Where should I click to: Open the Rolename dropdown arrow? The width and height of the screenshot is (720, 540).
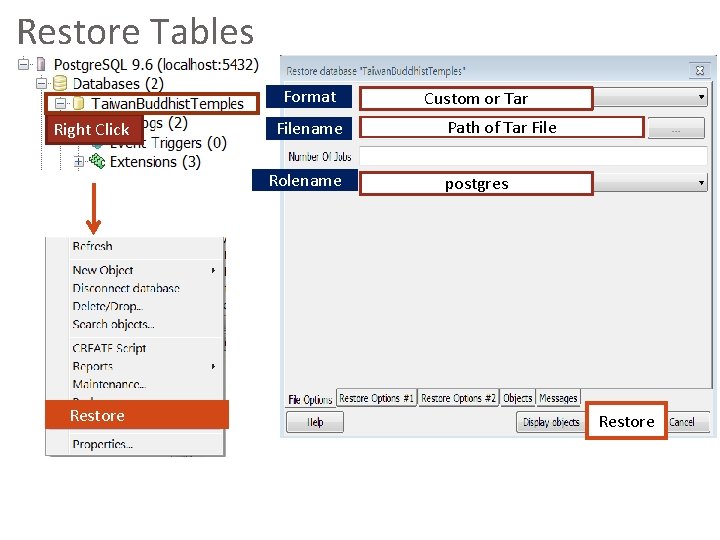click(701, 183)
